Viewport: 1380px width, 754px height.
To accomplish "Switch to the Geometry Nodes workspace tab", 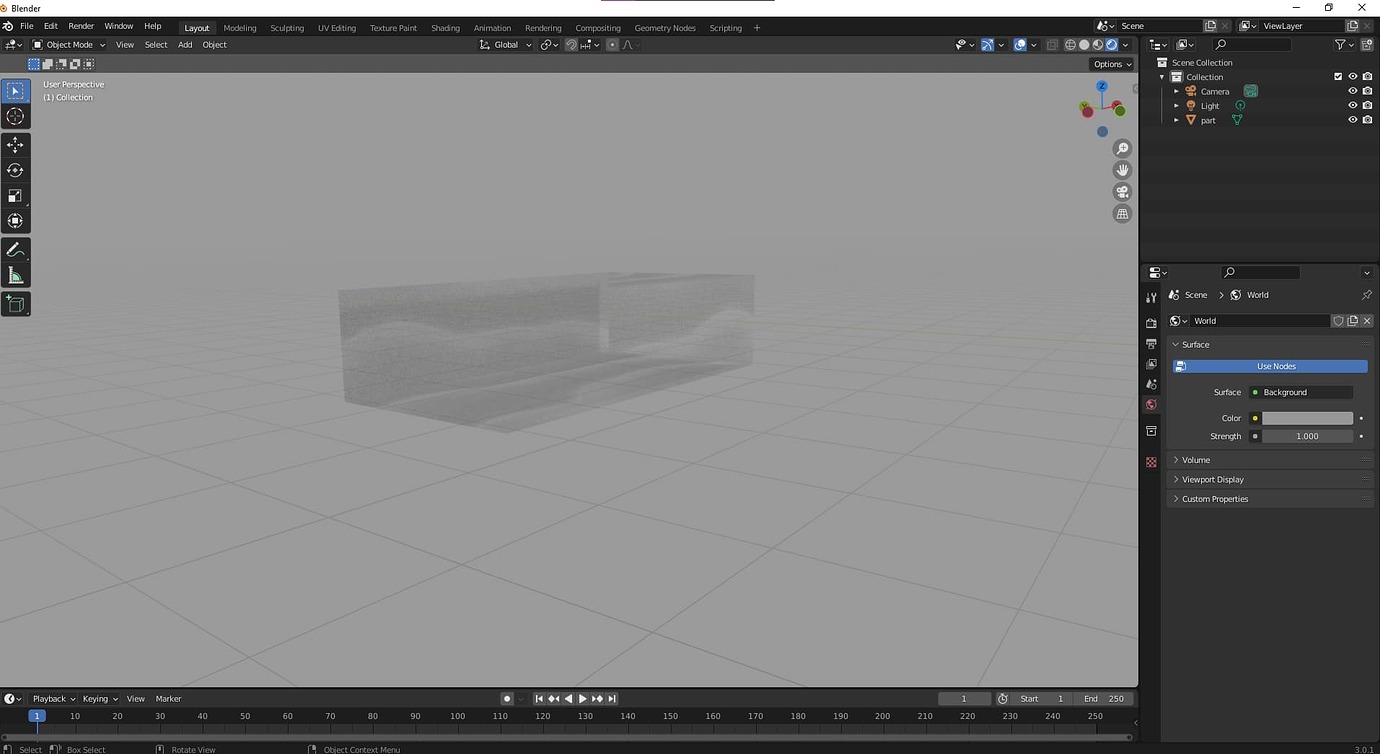I will [665, 28].
